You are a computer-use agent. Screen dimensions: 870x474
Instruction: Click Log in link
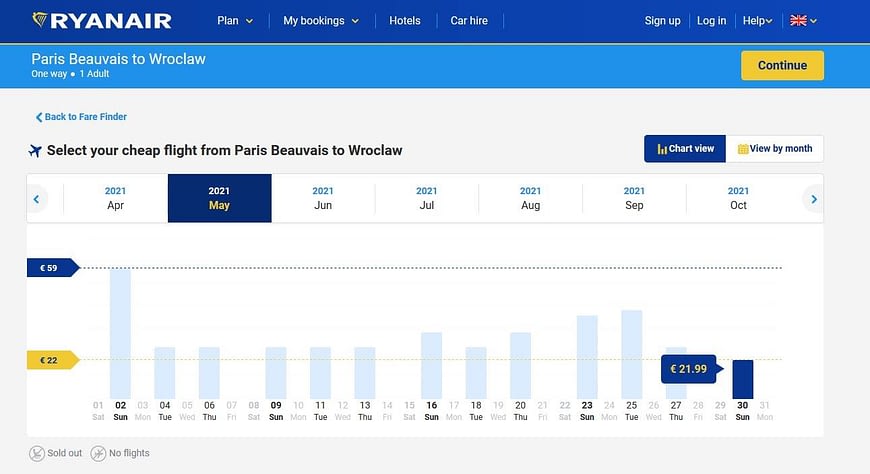click(711, 21)
